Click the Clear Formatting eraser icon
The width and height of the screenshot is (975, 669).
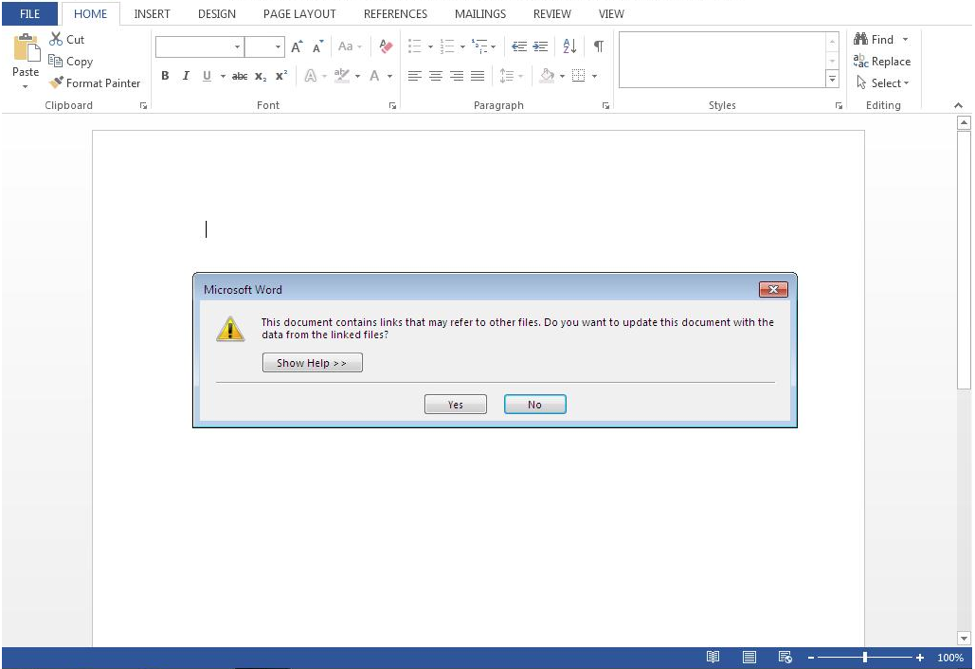pyautogui.click(x=386, y=47)
